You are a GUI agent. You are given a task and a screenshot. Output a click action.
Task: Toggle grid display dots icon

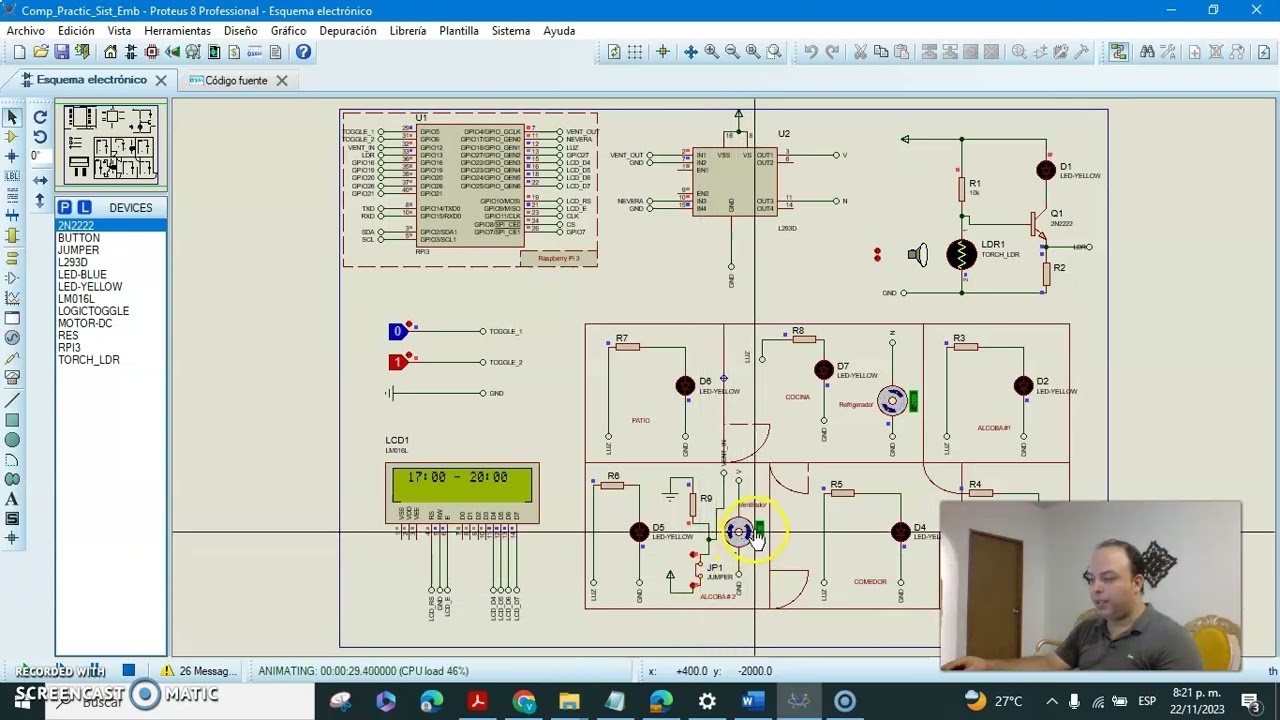click(635, 52)
